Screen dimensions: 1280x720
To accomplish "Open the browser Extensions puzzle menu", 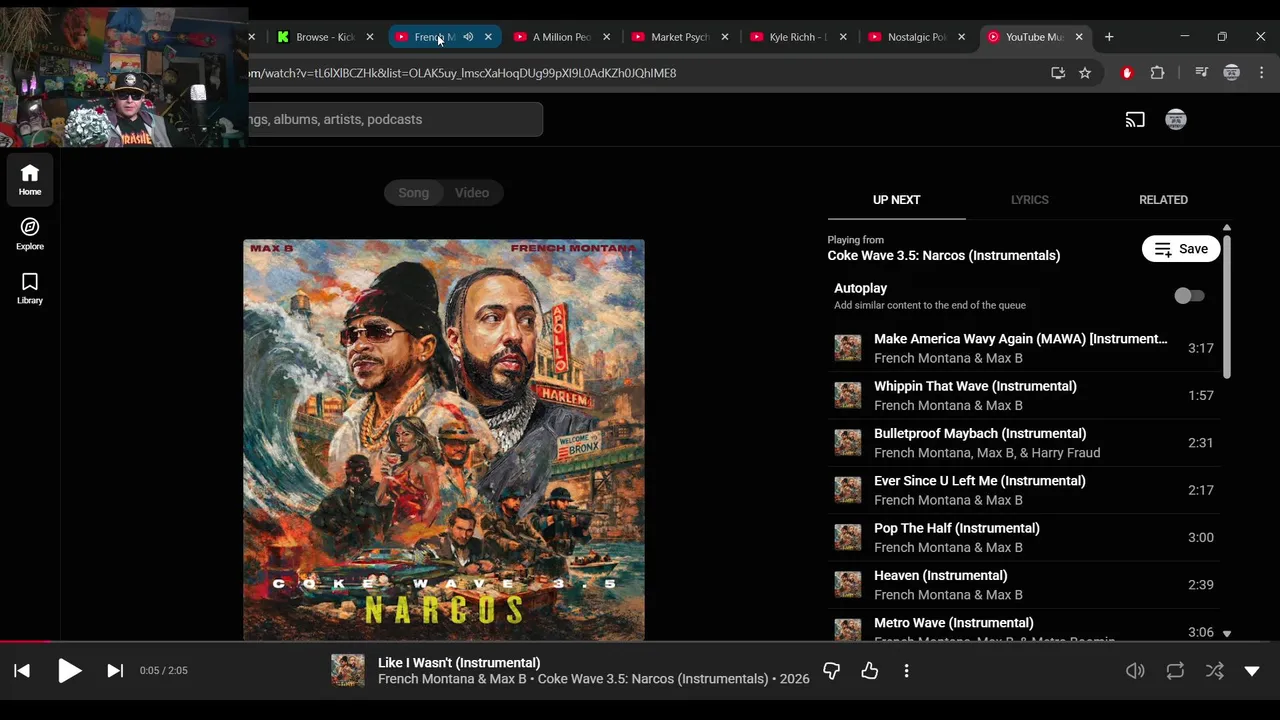I will pyautogui.click(x=1157, y=73).
